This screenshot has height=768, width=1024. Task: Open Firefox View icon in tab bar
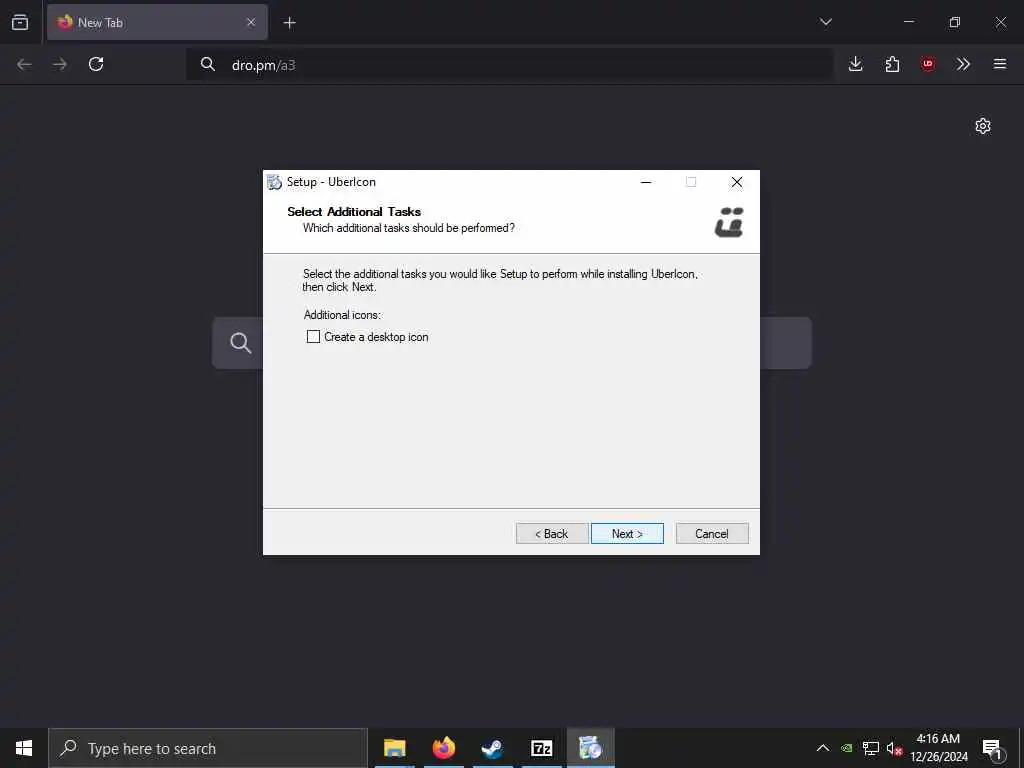coord(20,22)
